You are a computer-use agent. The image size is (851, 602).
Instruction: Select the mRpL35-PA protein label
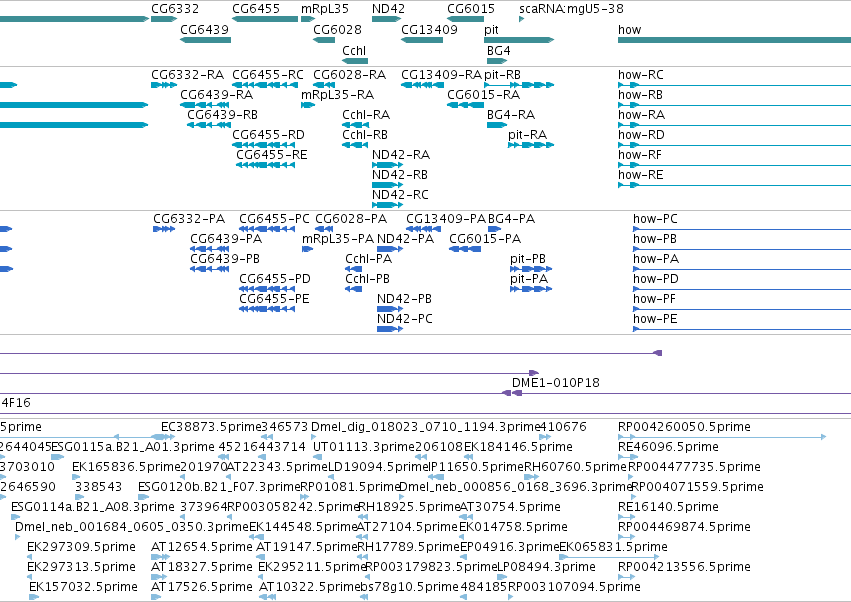coord(338,239)
